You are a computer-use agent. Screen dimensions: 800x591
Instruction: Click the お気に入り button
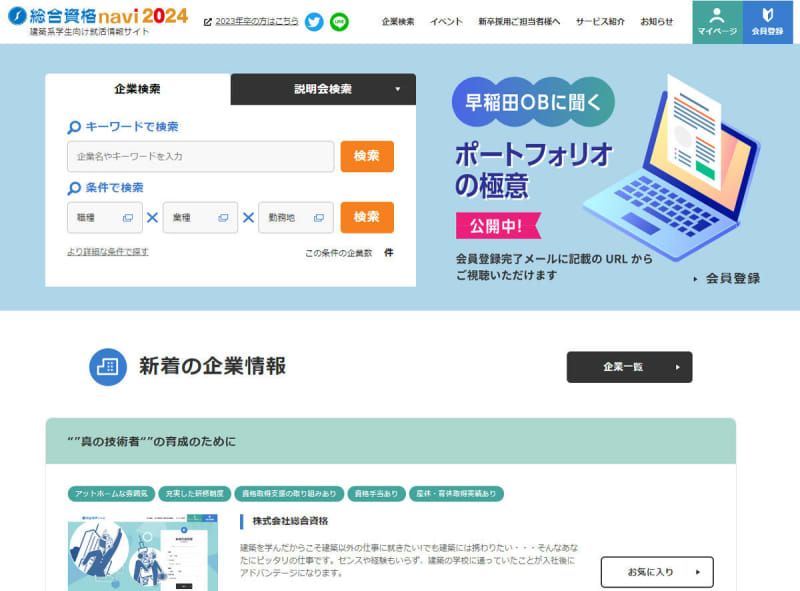pyautogui.click(x=657, y=572)
